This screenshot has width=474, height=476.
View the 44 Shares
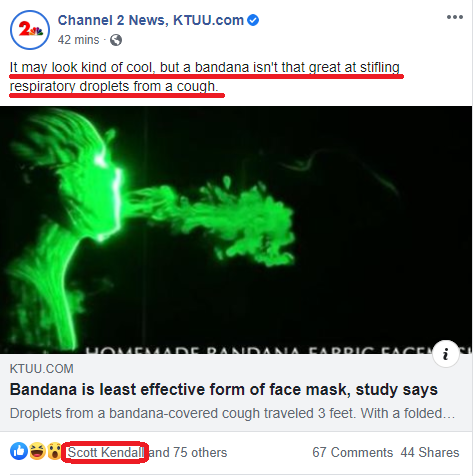tap(430, 452)
